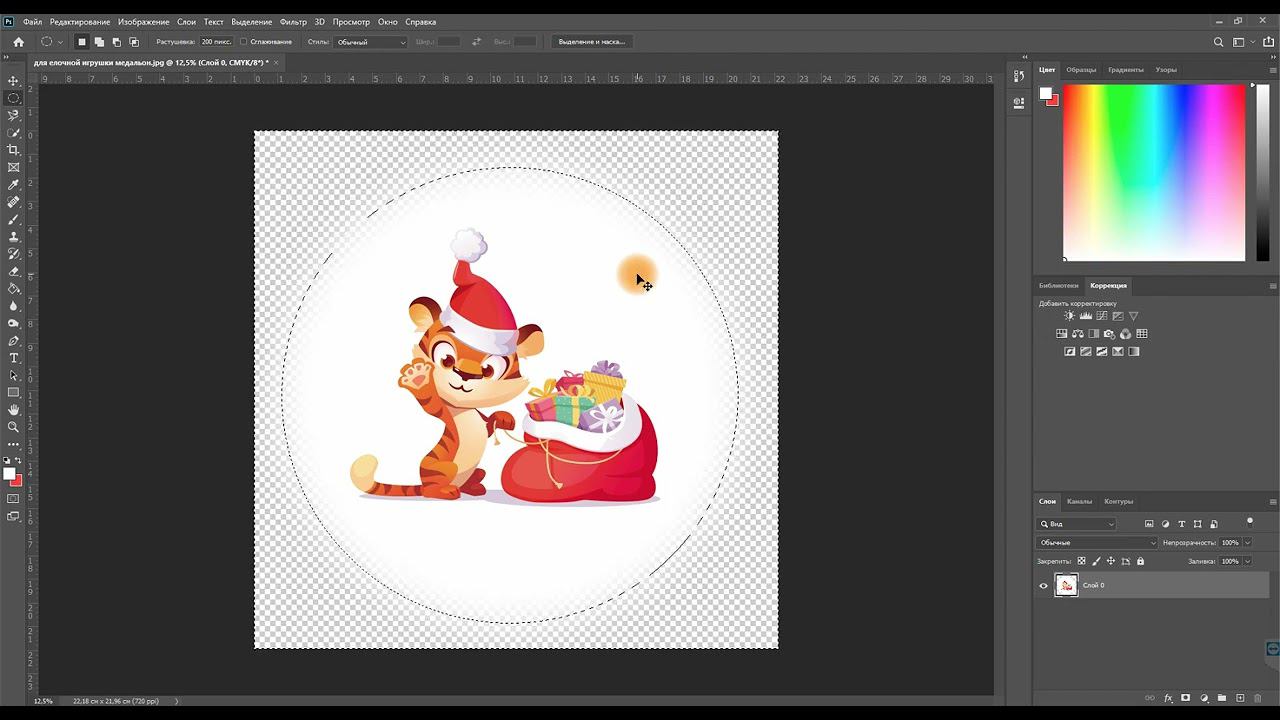The width and height of the screenshot is (1280, 720).
Task: Open the Color panel options menu
Action: coord(1273,70)
